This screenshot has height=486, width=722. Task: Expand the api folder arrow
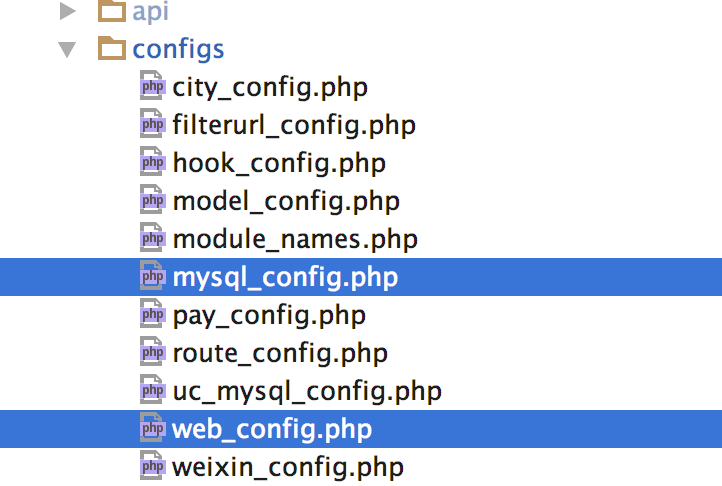click(x=68, y=12)
